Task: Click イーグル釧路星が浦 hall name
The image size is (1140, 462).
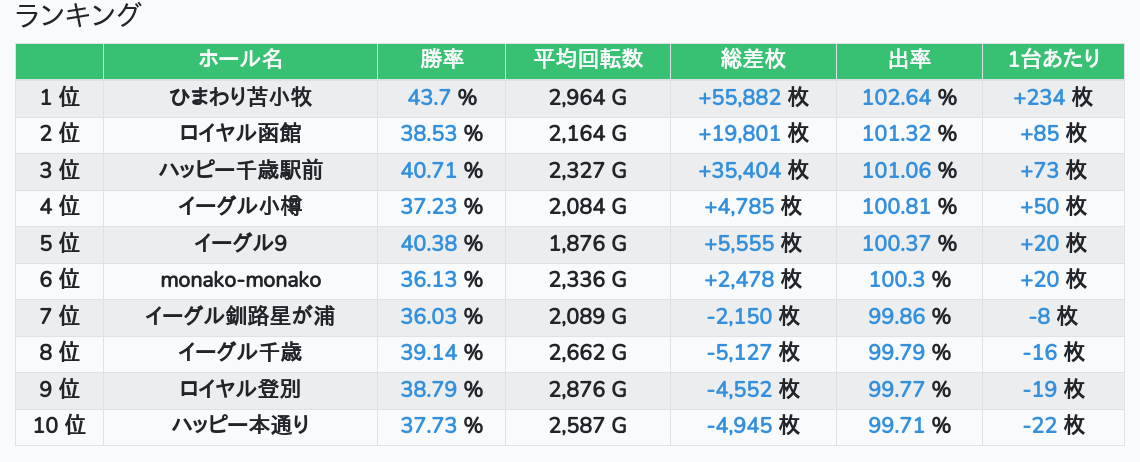Action: [240, 317]
